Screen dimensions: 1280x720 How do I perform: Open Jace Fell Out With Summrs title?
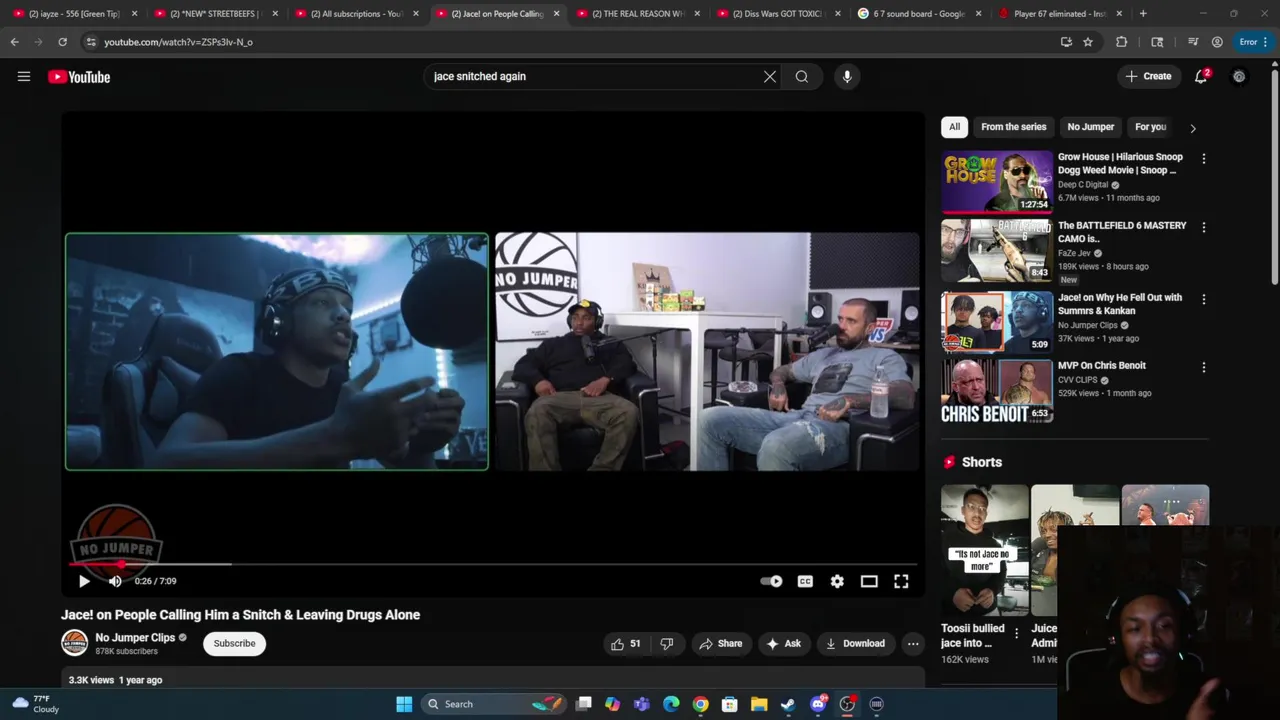coord(1120,304)
